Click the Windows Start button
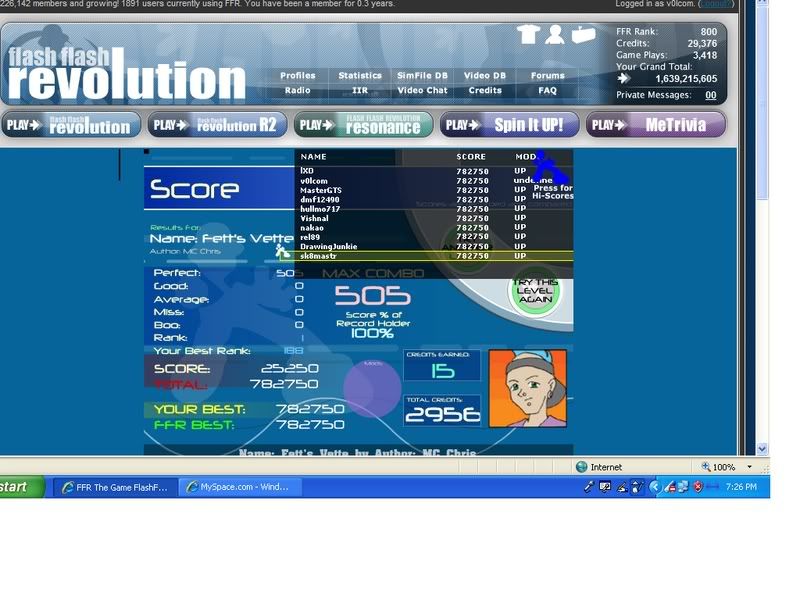The width and height of the screenshot is (800, 600). point(20,487)
